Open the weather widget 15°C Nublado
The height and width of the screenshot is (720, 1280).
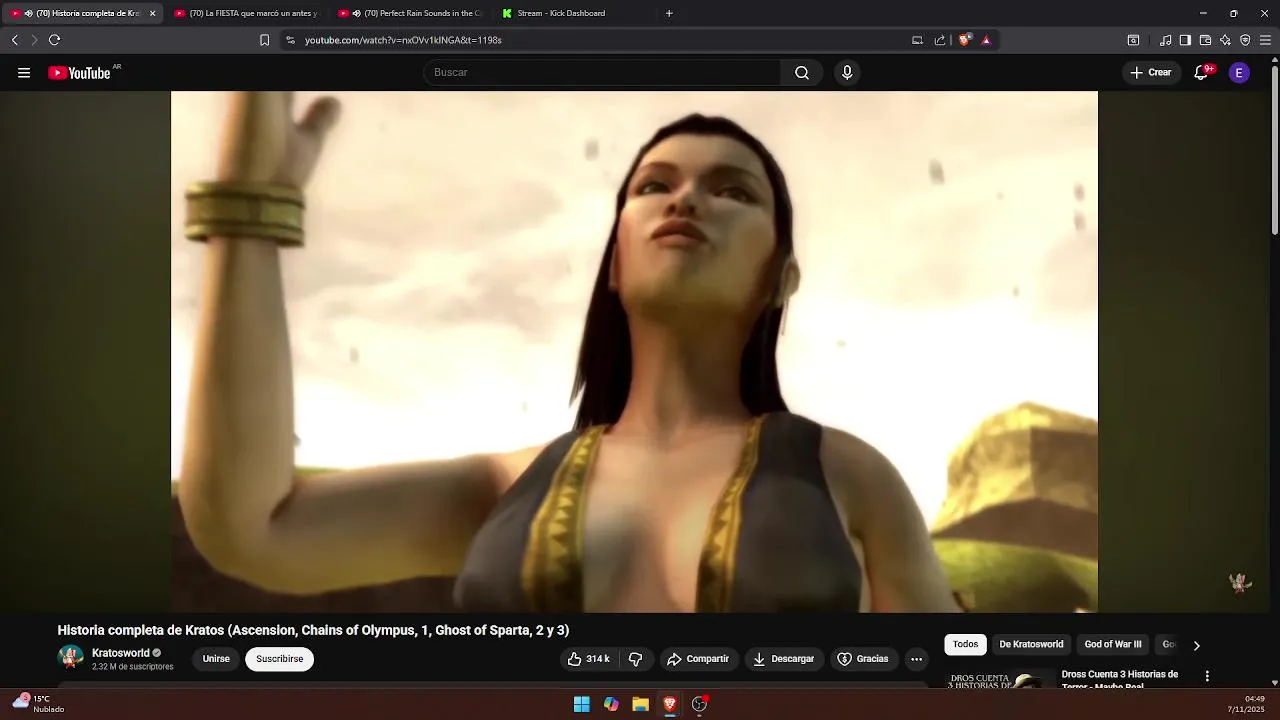(x=38, y=704)
